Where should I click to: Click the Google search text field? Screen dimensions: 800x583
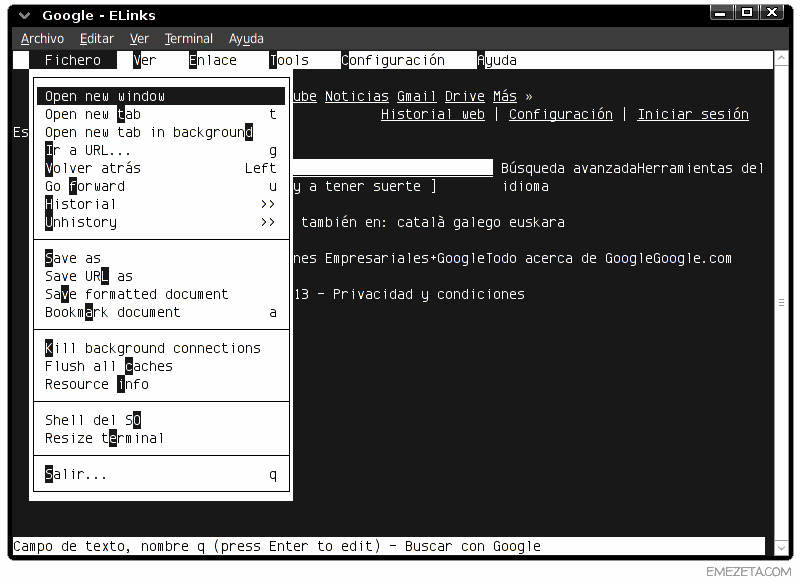pyautogui.click(x=393, y=168)
